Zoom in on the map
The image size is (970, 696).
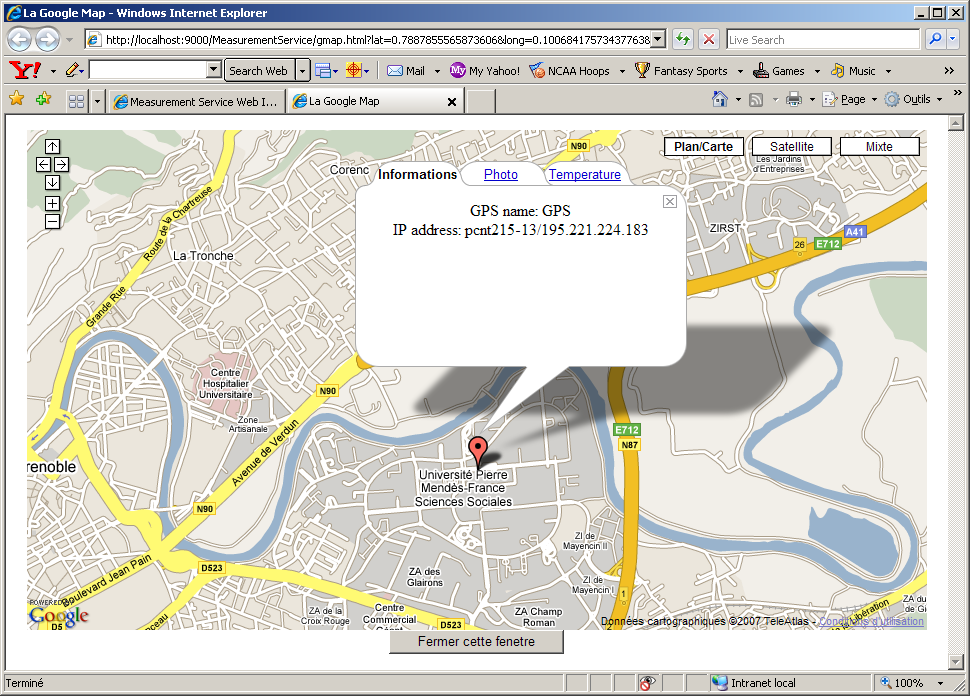point(53,204)
